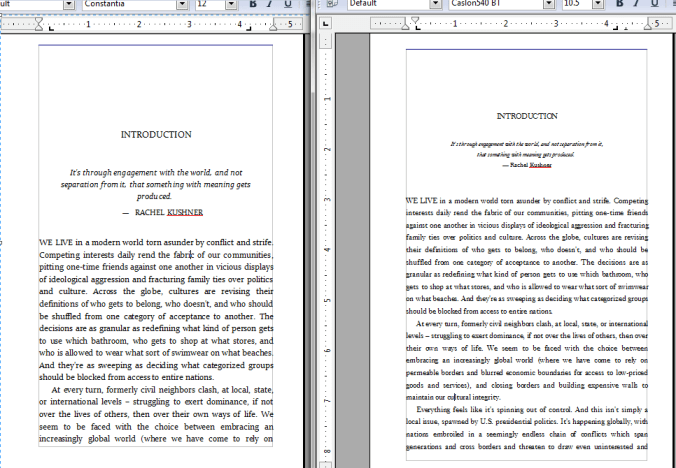Toggle Underline in the right document window
This screenshot has height=468, width=676.
(x=654, y=4)
